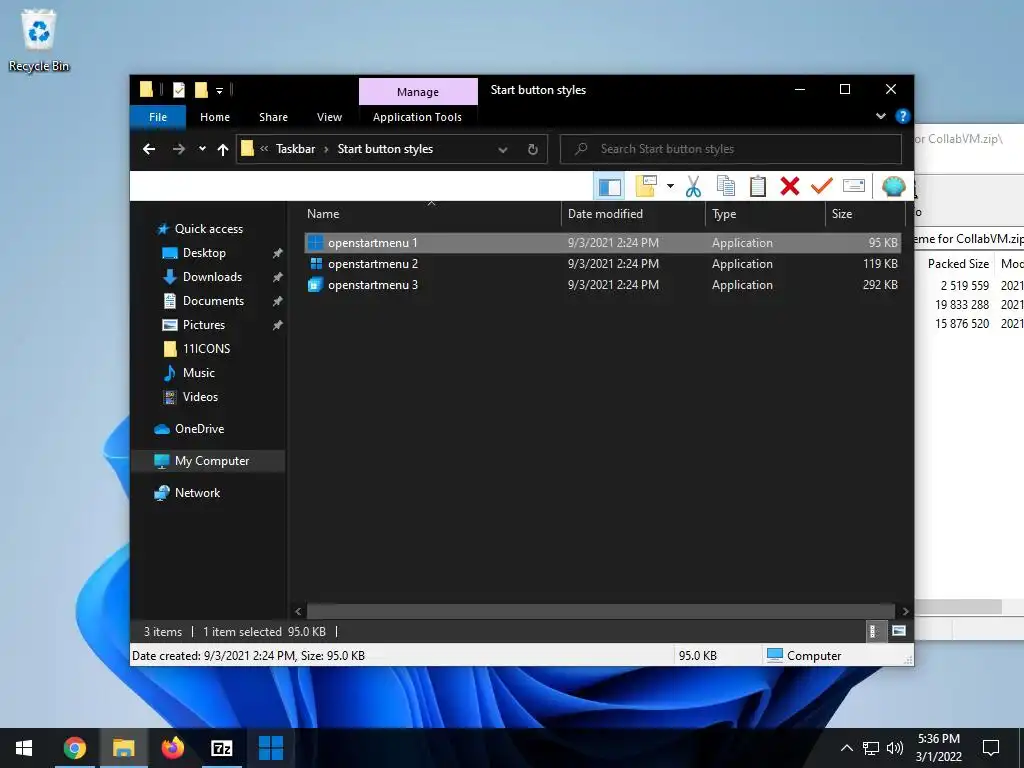Select openstartmenu 1 file
Viewport: 1024px width, 768px height.
603,242
